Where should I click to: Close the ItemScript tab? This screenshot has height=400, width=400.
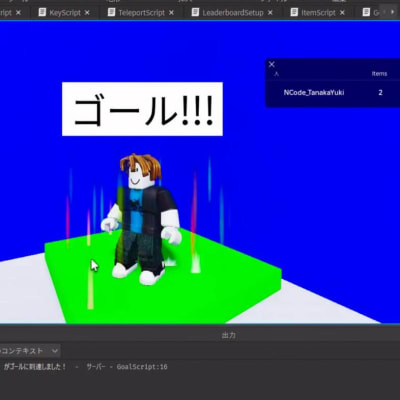(342, 13)
